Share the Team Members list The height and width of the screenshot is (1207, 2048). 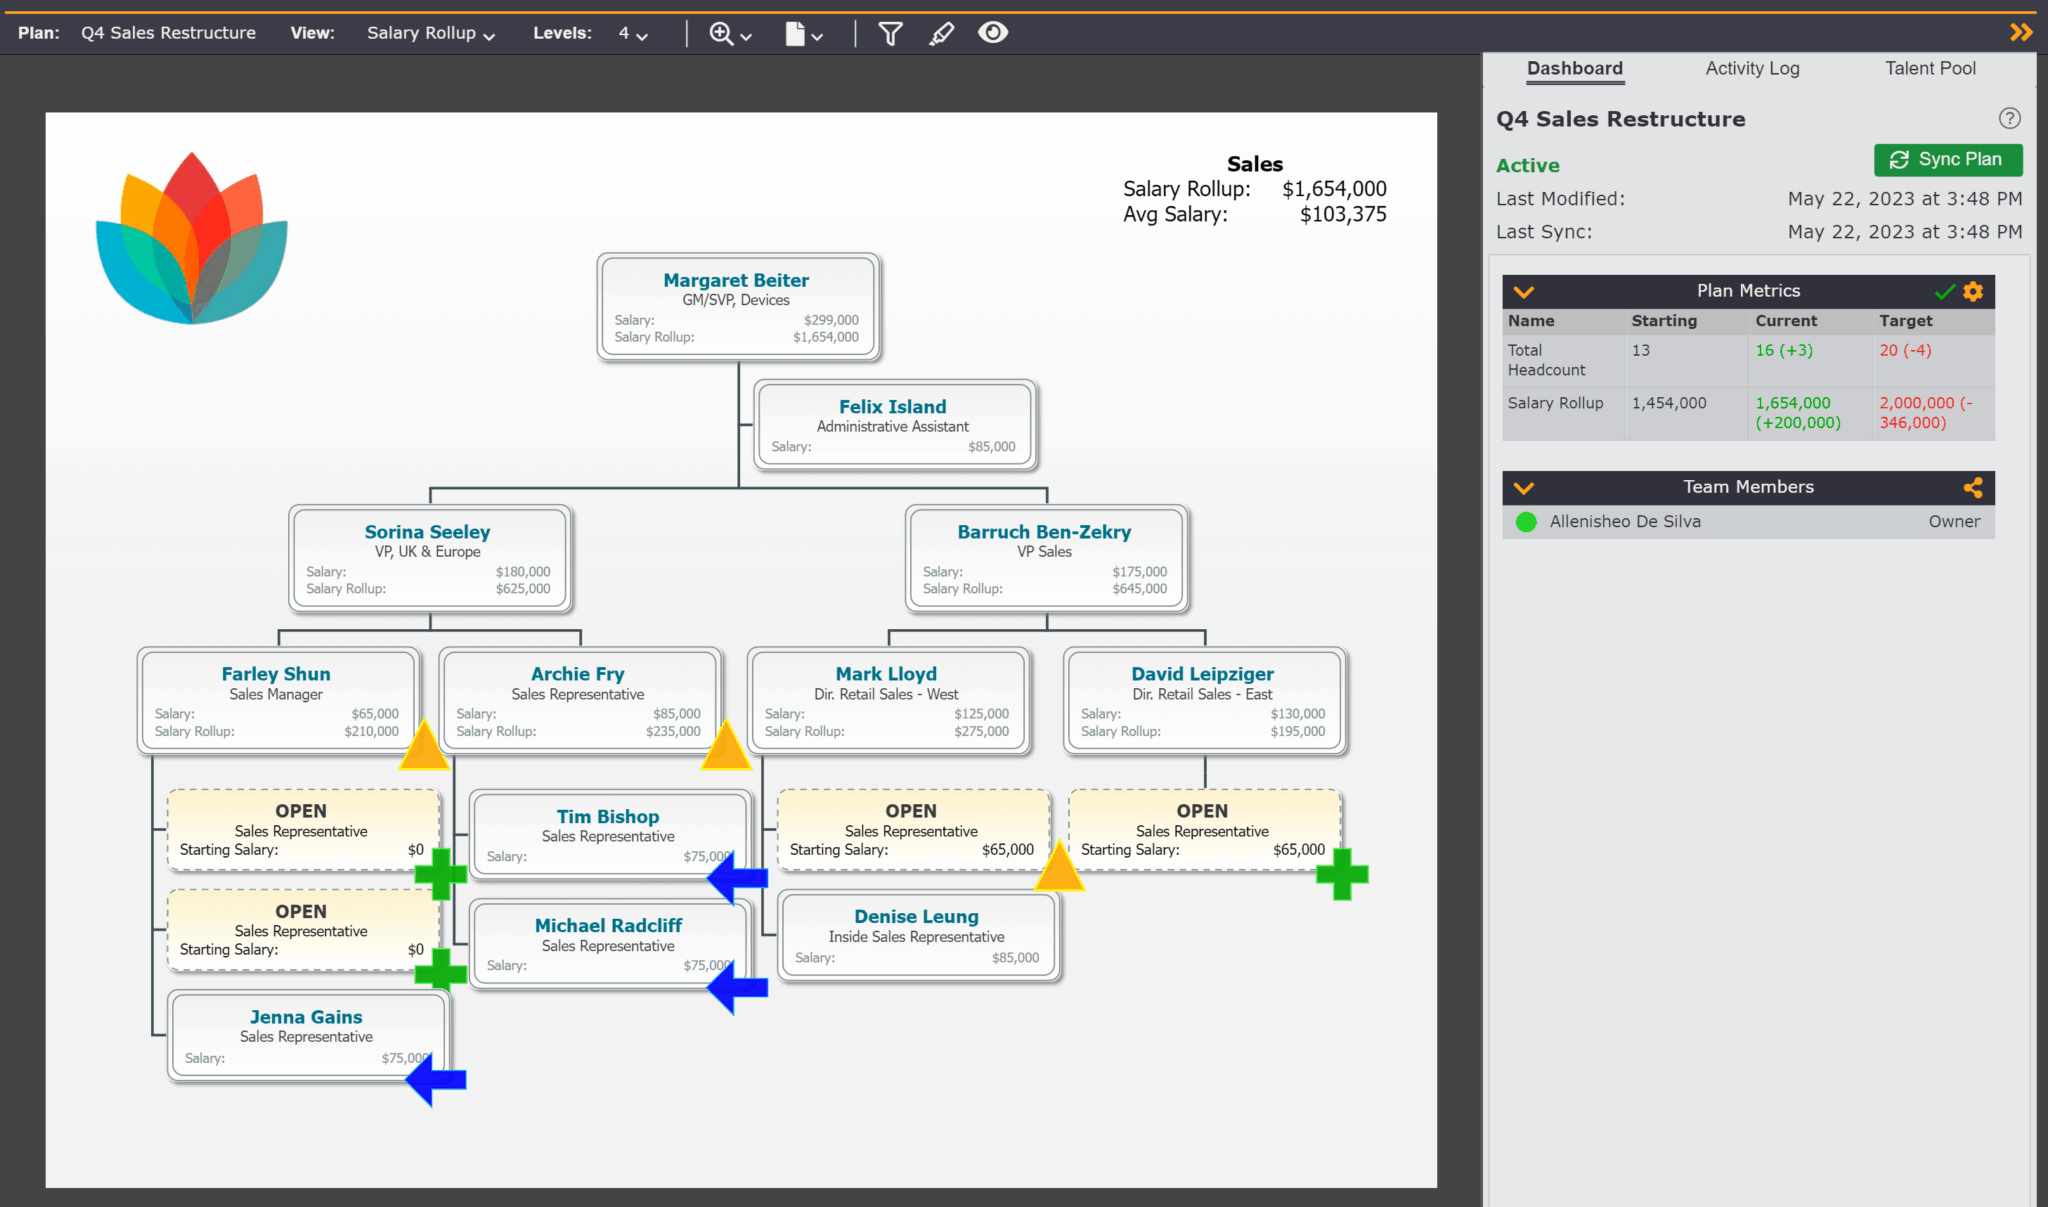point(1974,488)
